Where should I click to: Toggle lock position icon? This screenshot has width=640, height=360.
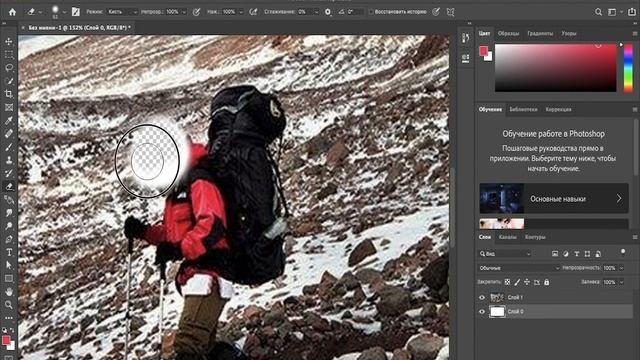(527, 282)
